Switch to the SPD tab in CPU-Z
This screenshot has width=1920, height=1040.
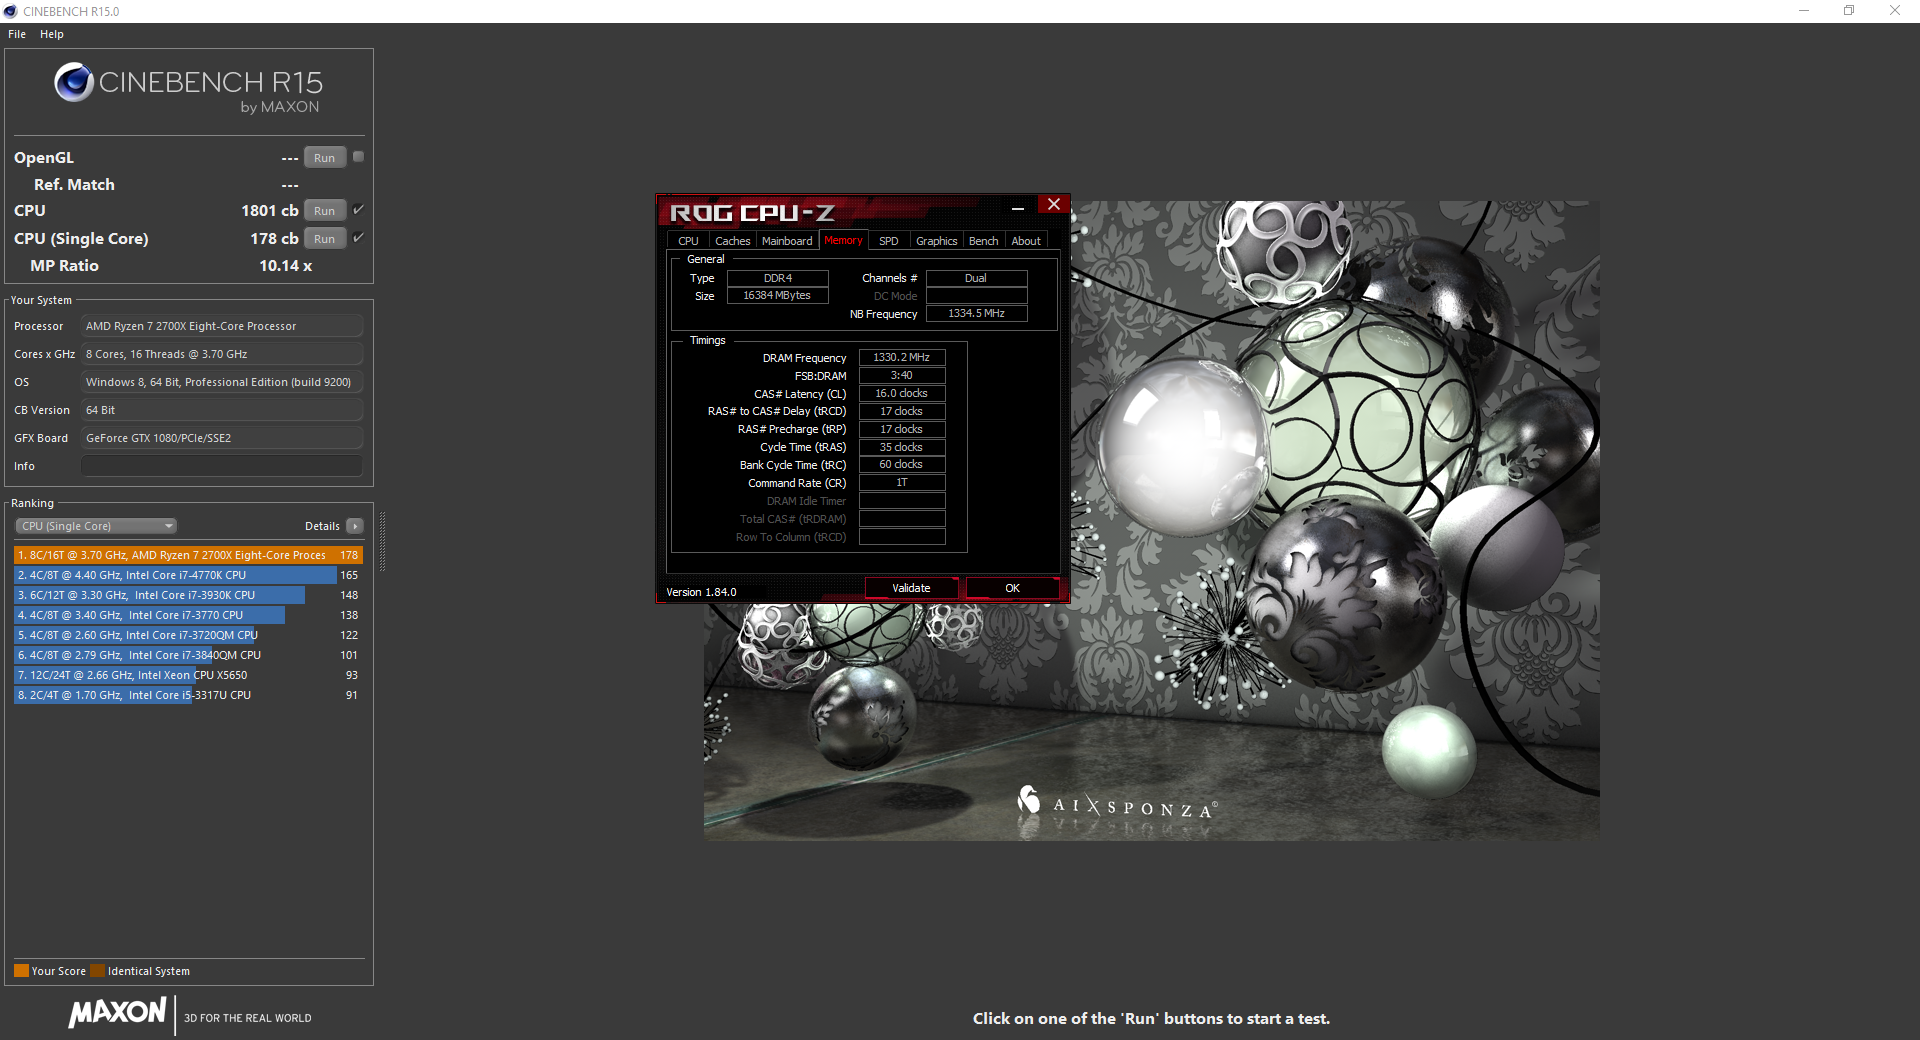tap(889, 241)
